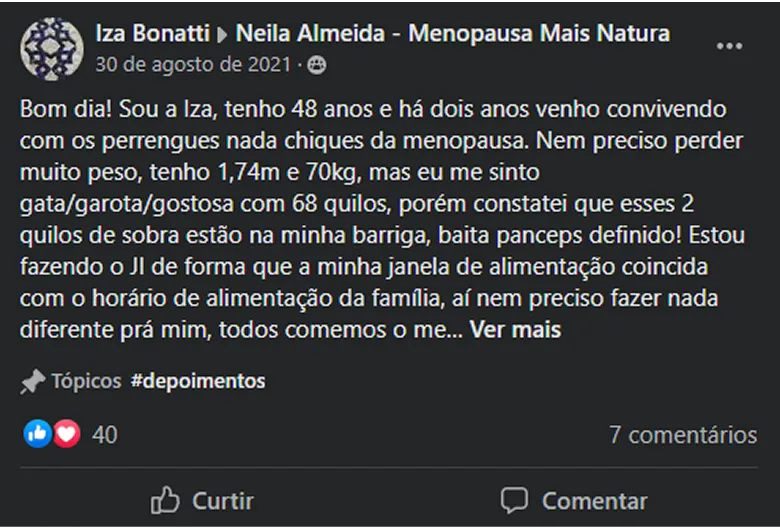The width and height of the screenshot is (780, 529).
Task: Select the #depoimentos topic hashtag
Action: click(198, 381)
